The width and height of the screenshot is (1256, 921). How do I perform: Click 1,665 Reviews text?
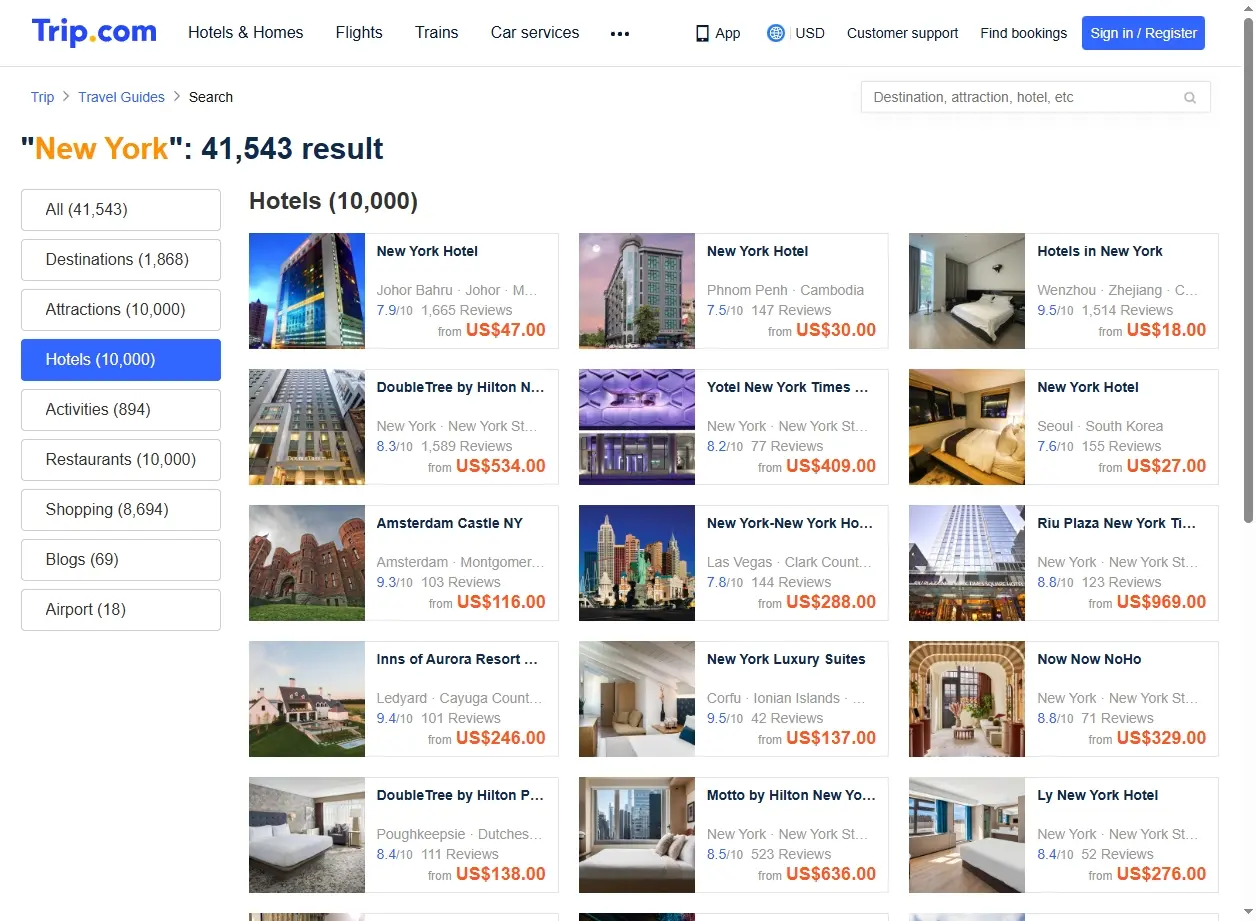point(467,310)
